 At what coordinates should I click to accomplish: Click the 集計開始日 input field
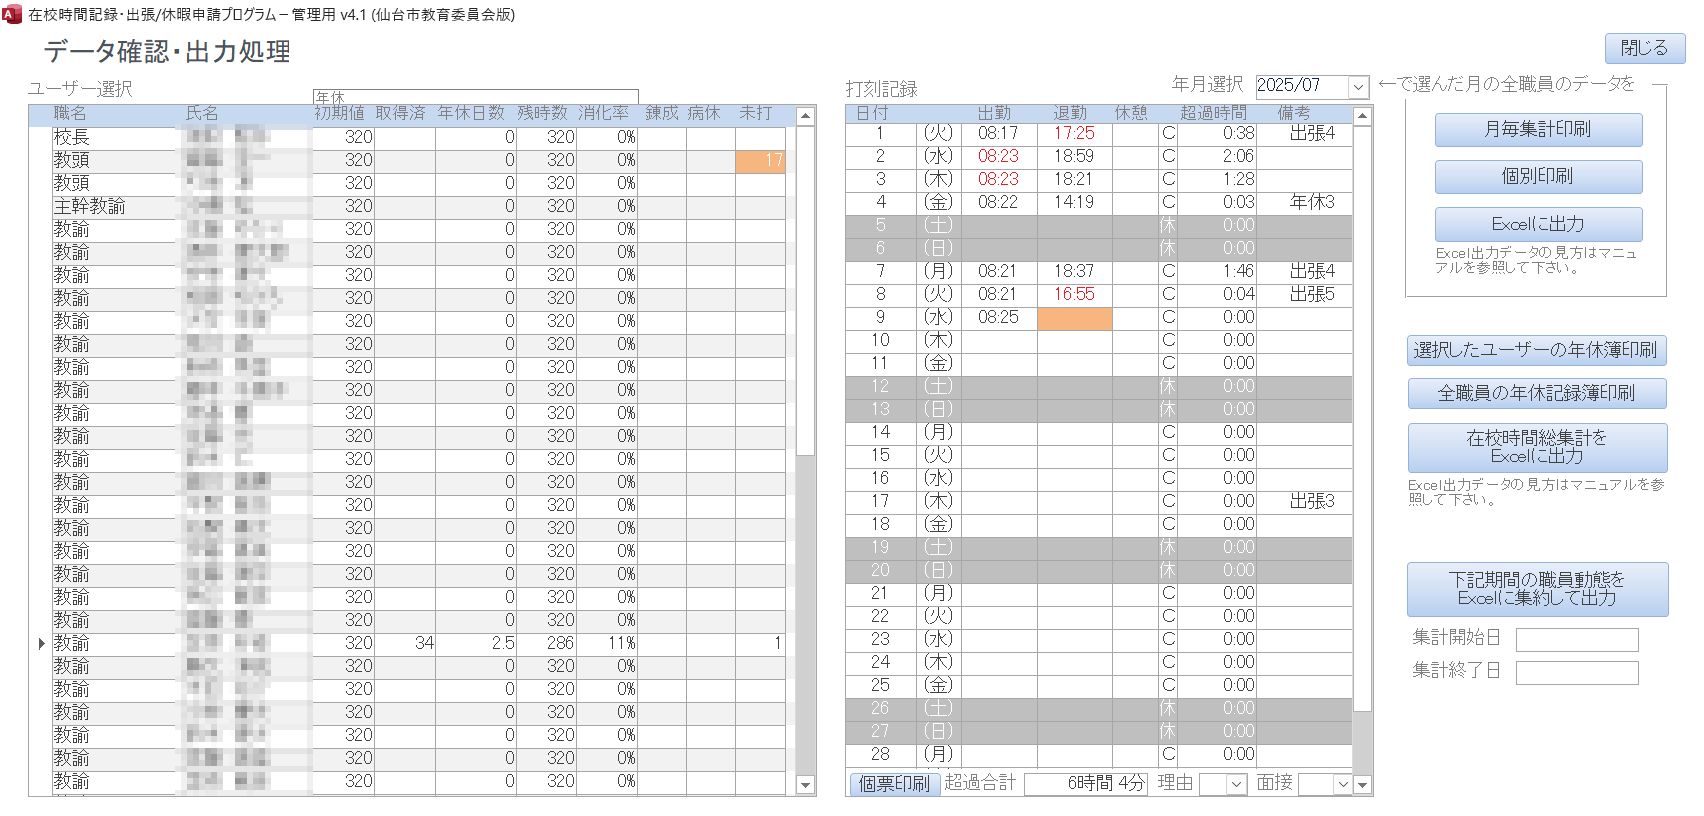(1577, 639)
